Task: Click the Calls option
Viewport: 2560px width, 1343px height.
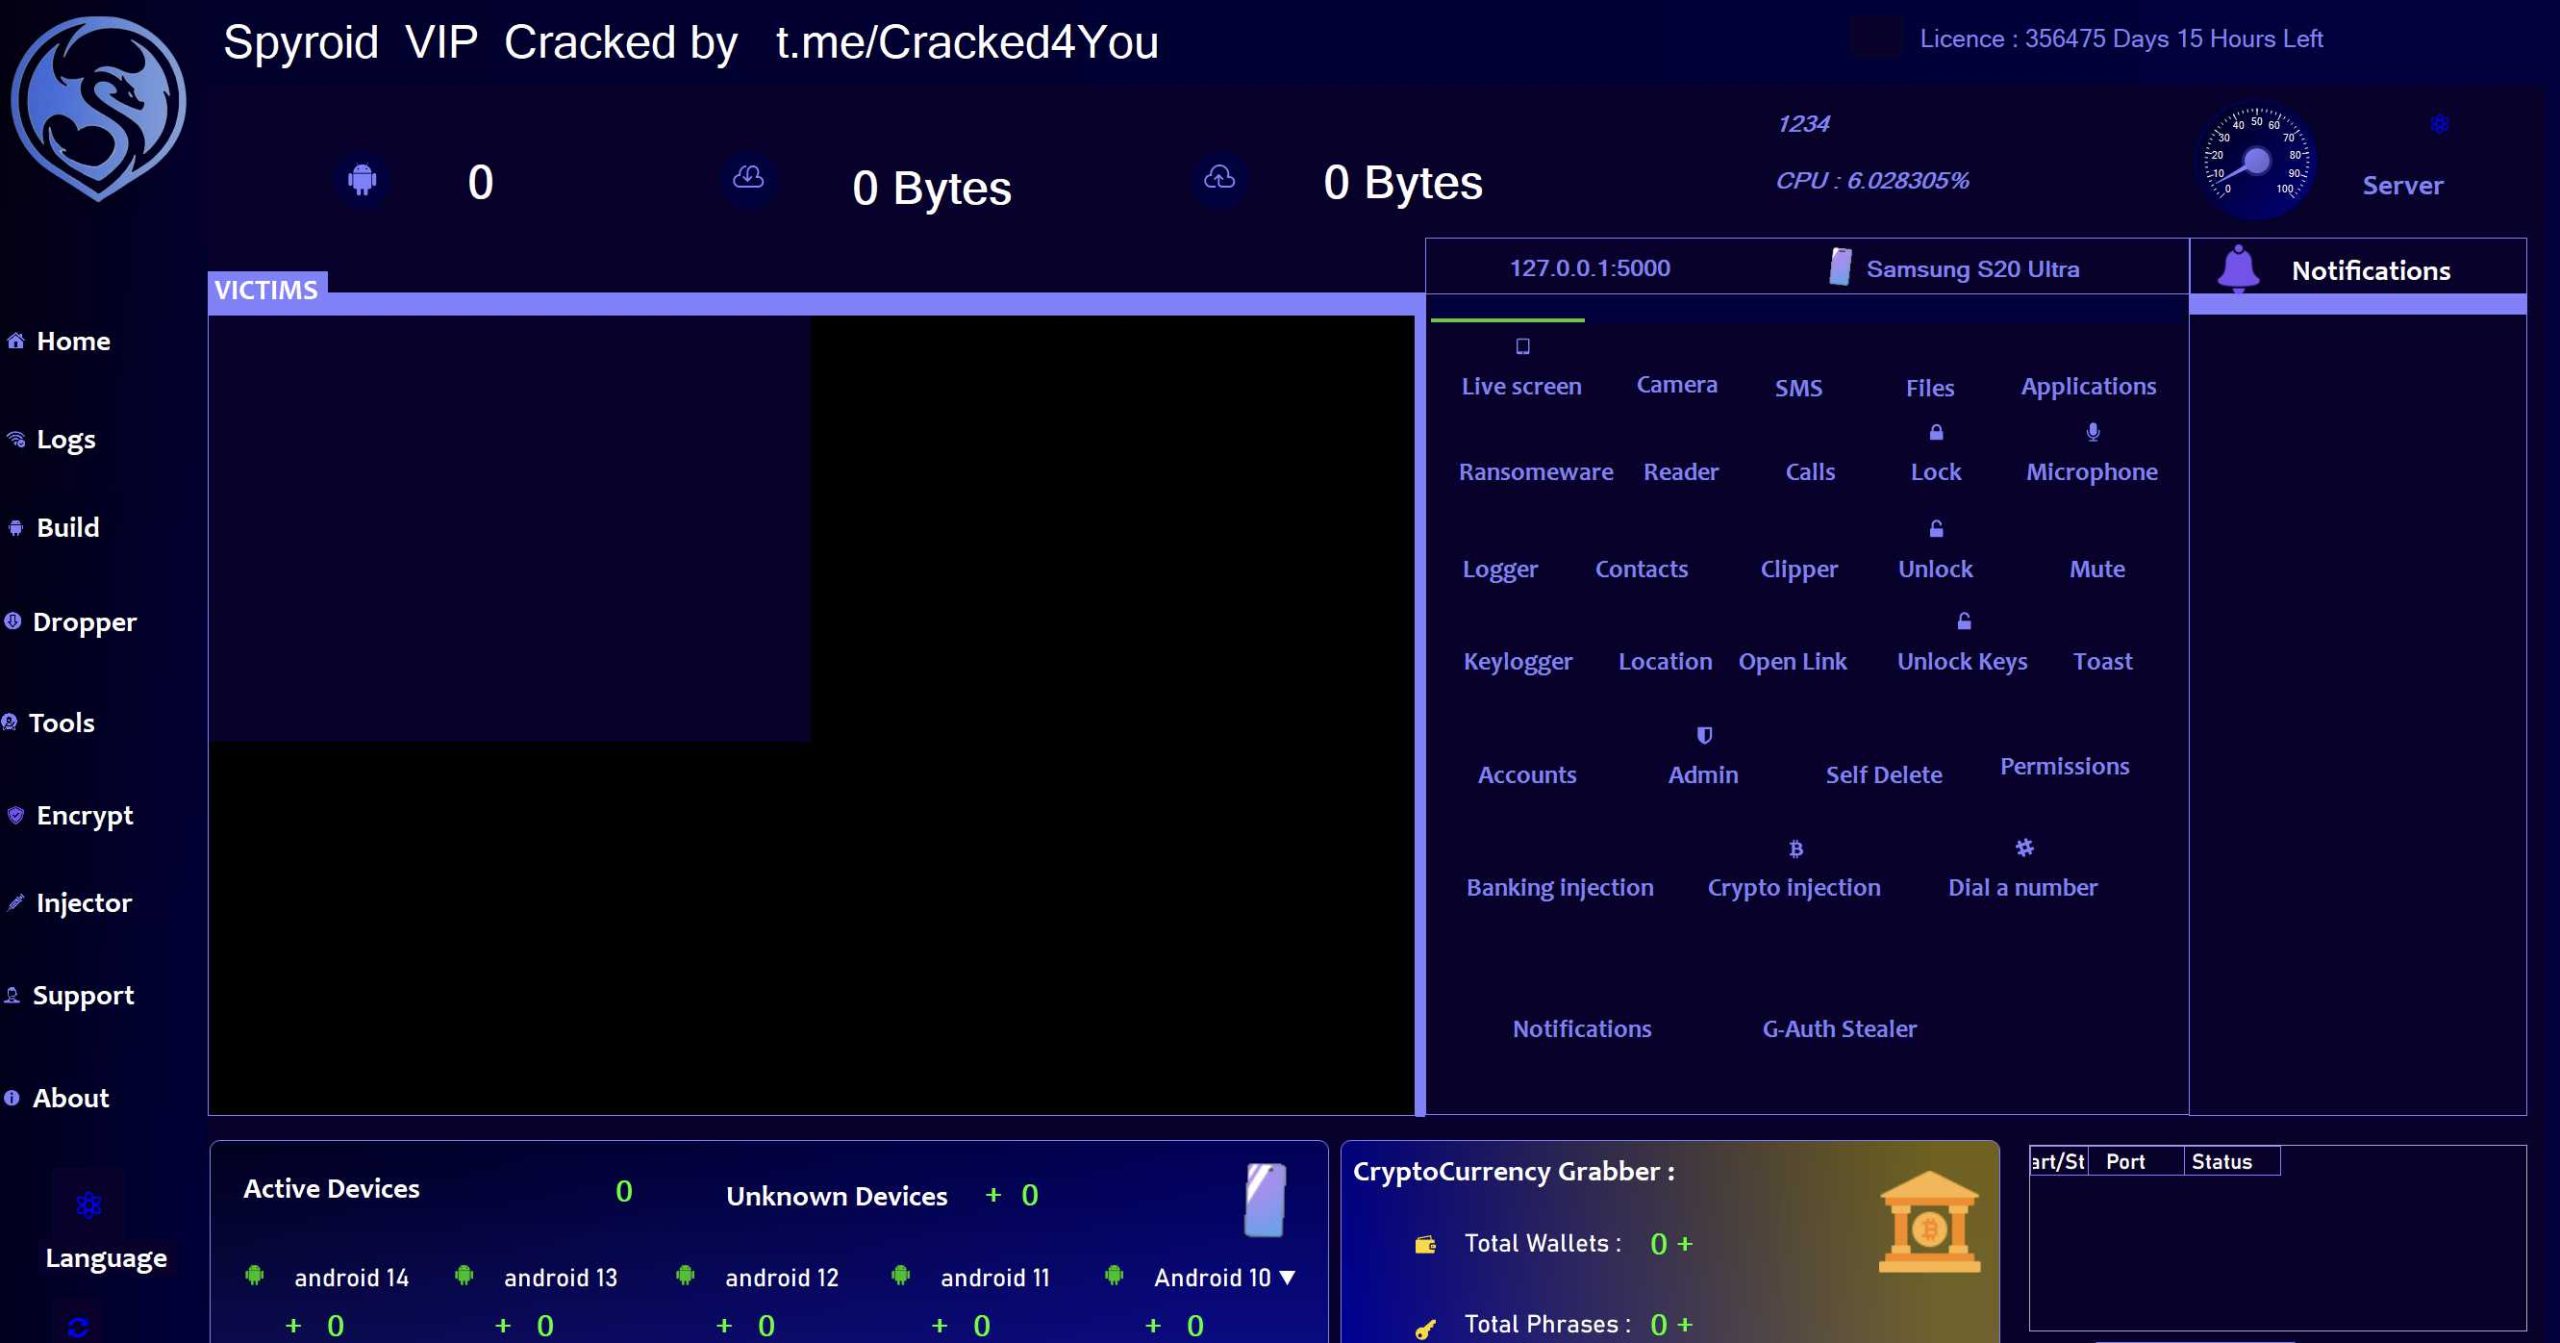Action: 1810,472
